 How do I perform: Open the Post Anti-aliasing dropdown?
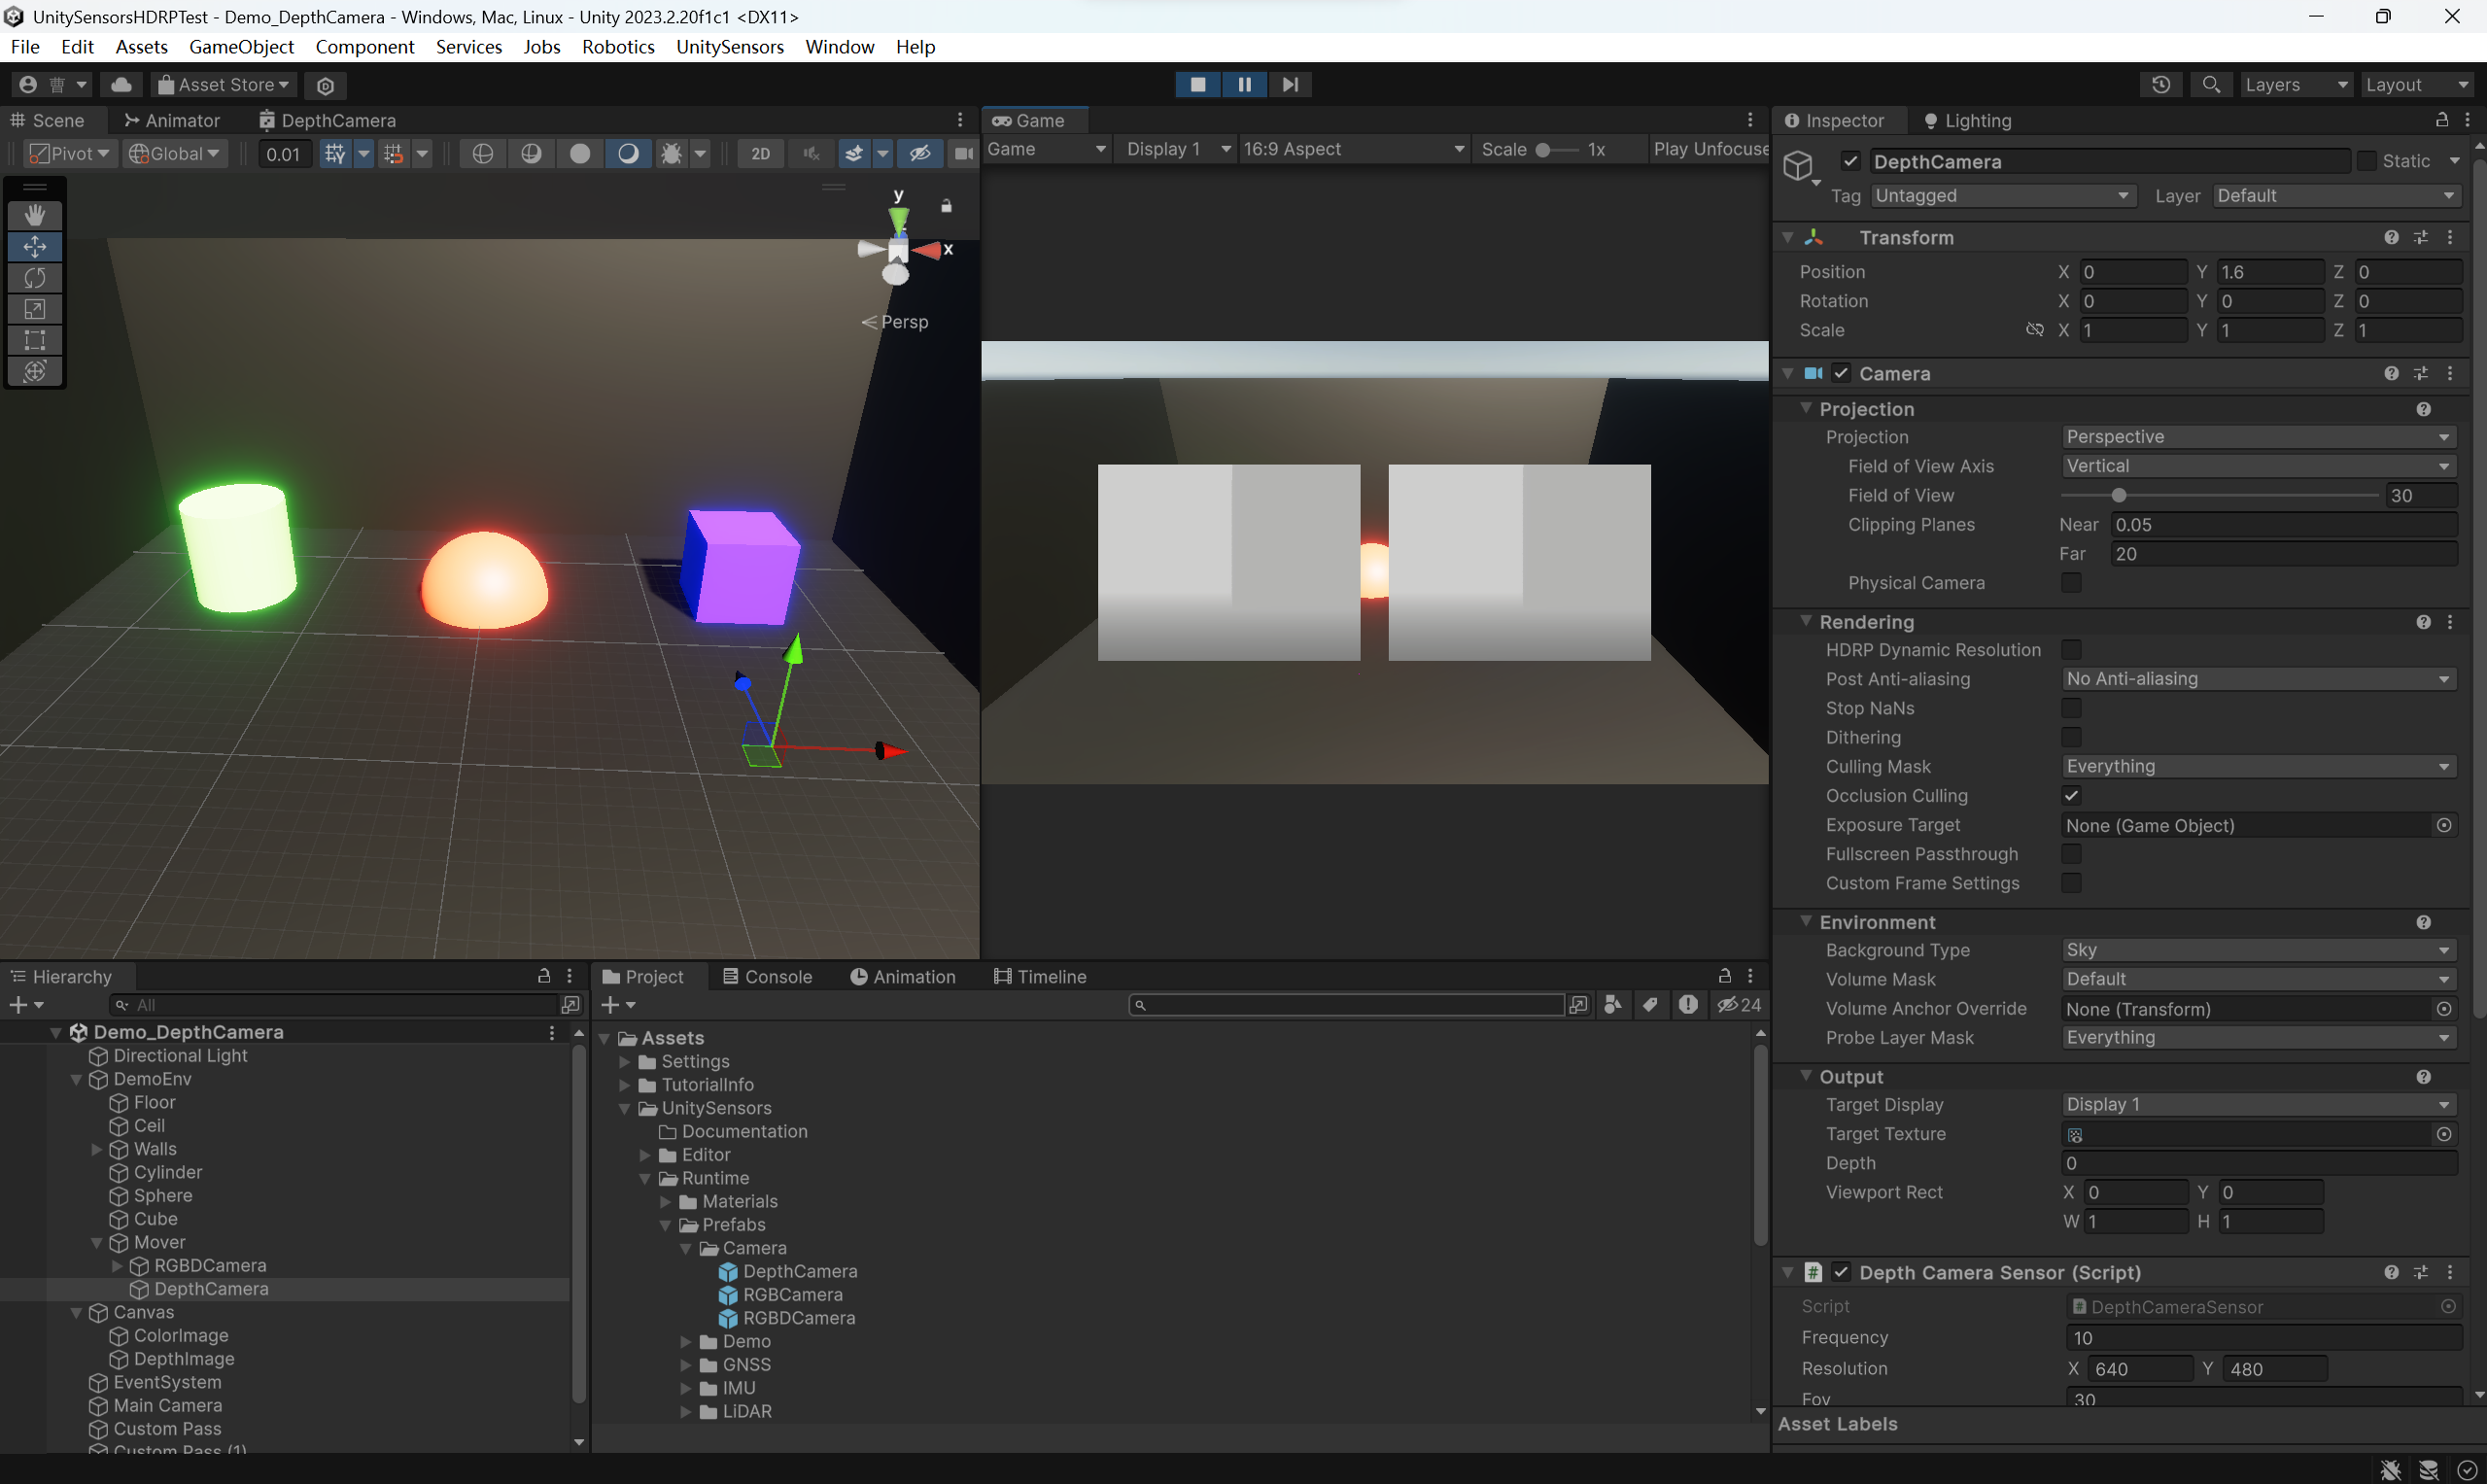[2258, 679]
